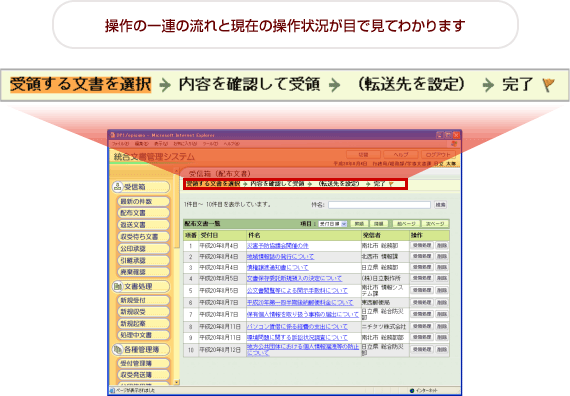Open the 編集 menu
Image resolution: width=570 pixels, height=396 pixels.
[141, 144]
